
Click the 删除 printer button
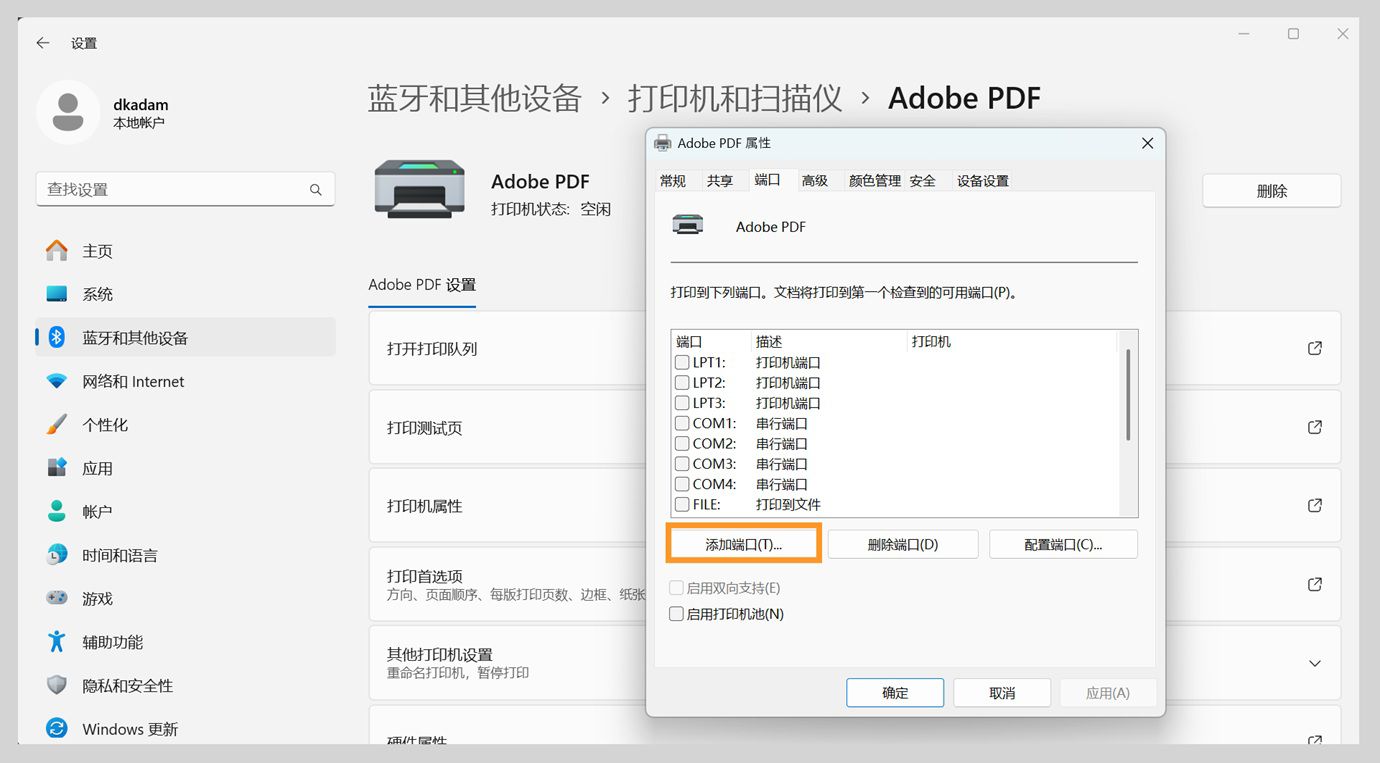pos(1270,189)
